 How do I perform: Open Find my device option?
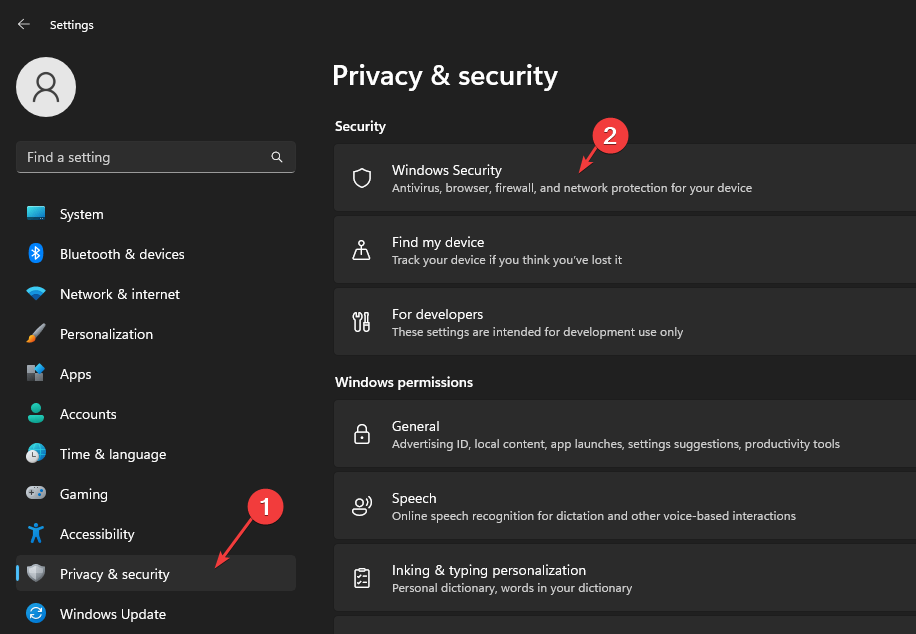click(x=625, y=250)
